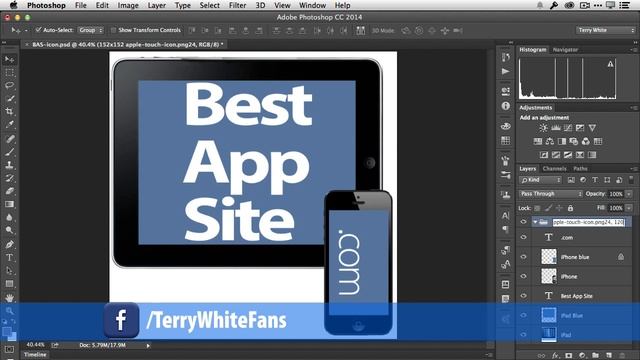
Task: Add a Channel Mixer adjustment
Action: [586, 141]
